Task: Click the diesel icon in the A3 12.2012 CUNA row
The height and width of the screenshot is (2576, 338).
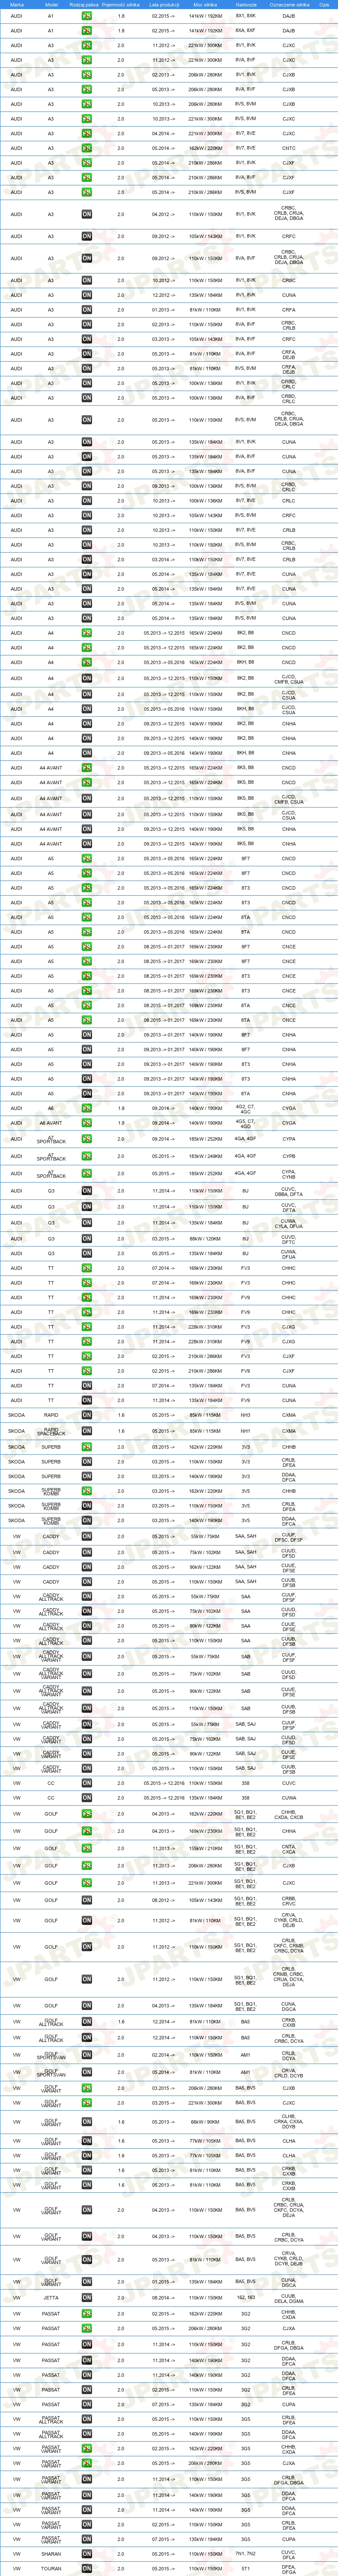Action: (x=87, y=295)
